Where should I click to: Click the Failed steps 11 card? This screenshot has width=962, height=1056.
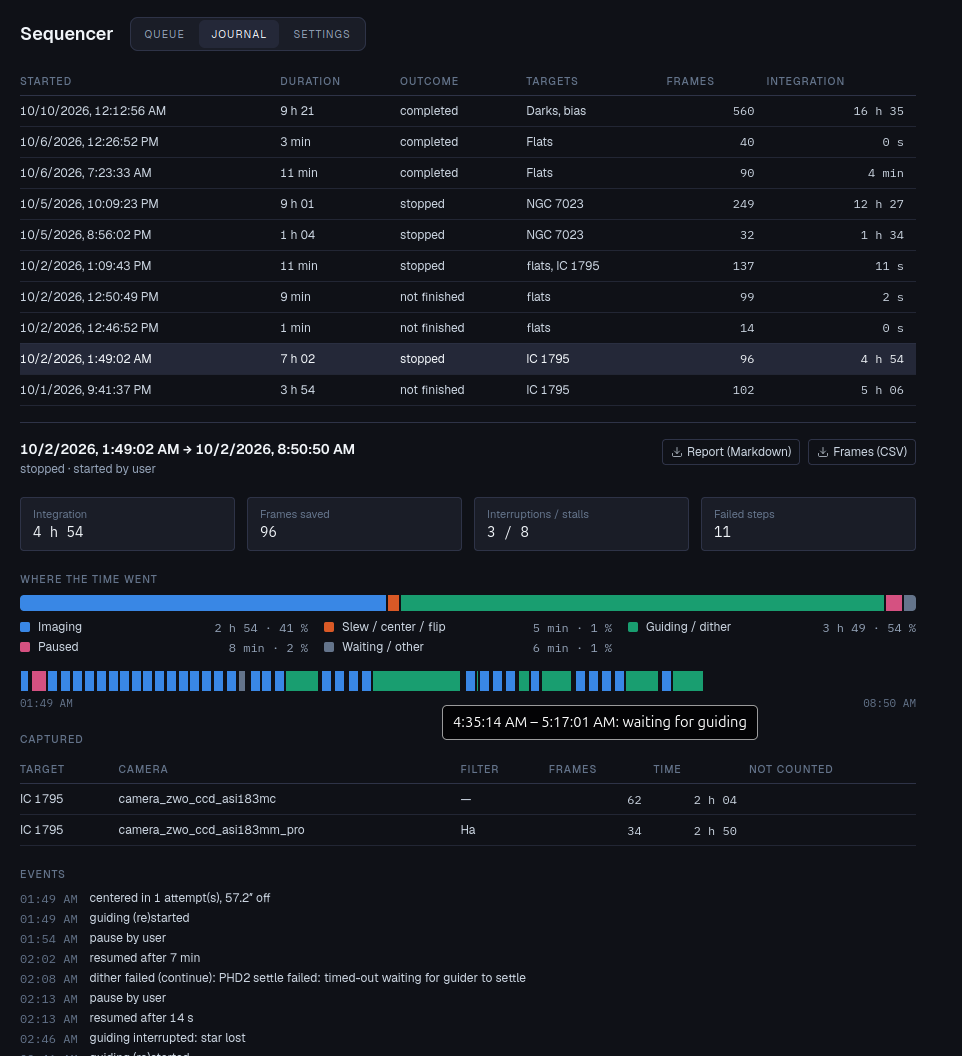click(x=808, y=524)
